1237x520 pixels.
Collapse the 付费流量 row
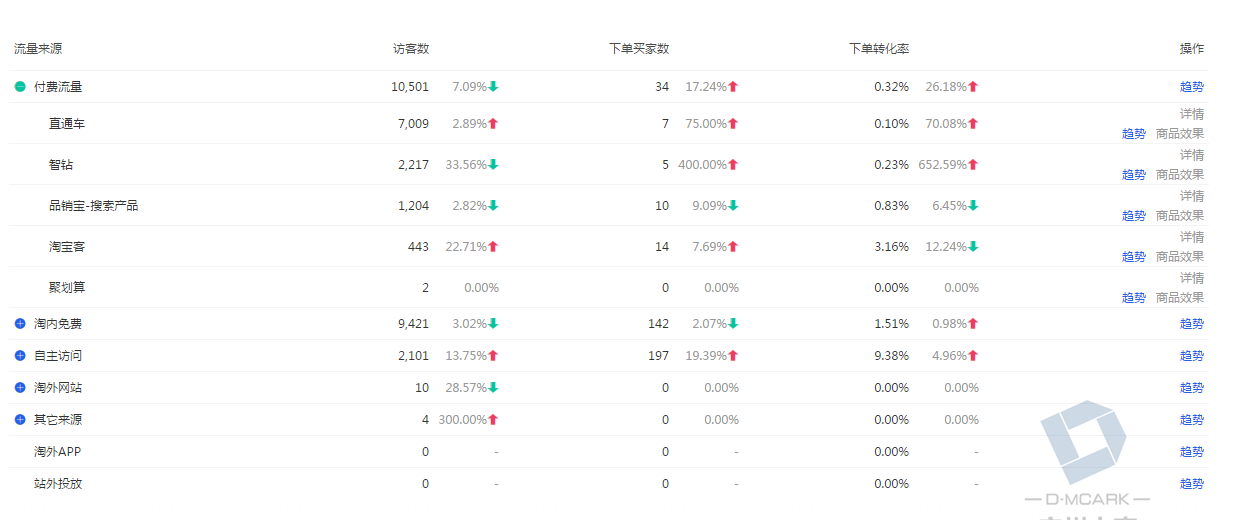(20, 87)
